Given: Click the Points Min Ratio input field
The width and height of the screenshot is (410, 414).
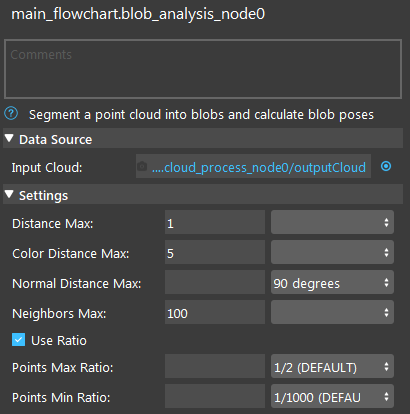Looking at the screenshot, I should pos(215,396).
